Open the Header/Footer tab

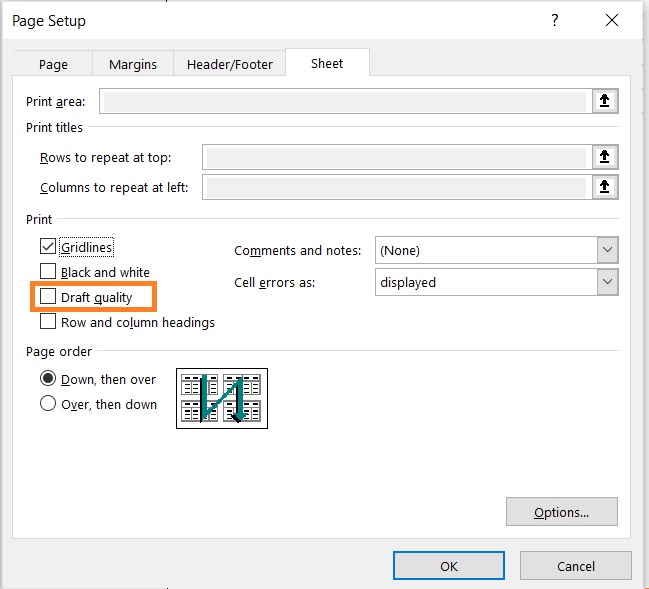point(230,64)
